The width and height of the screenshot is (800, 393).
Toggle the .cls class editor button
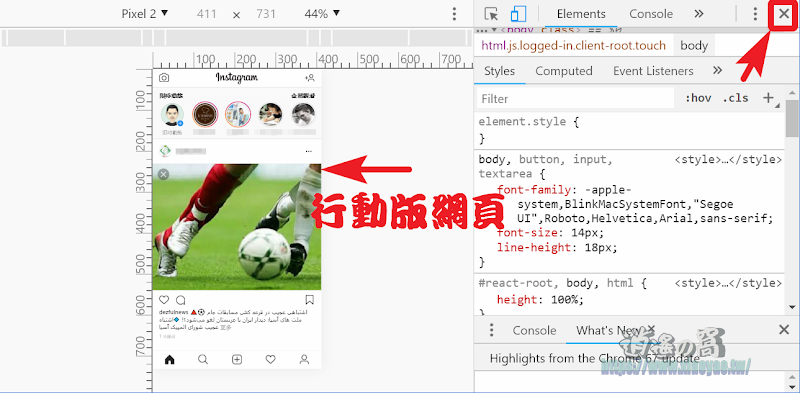pyautogui.click(x=735, y=98)
